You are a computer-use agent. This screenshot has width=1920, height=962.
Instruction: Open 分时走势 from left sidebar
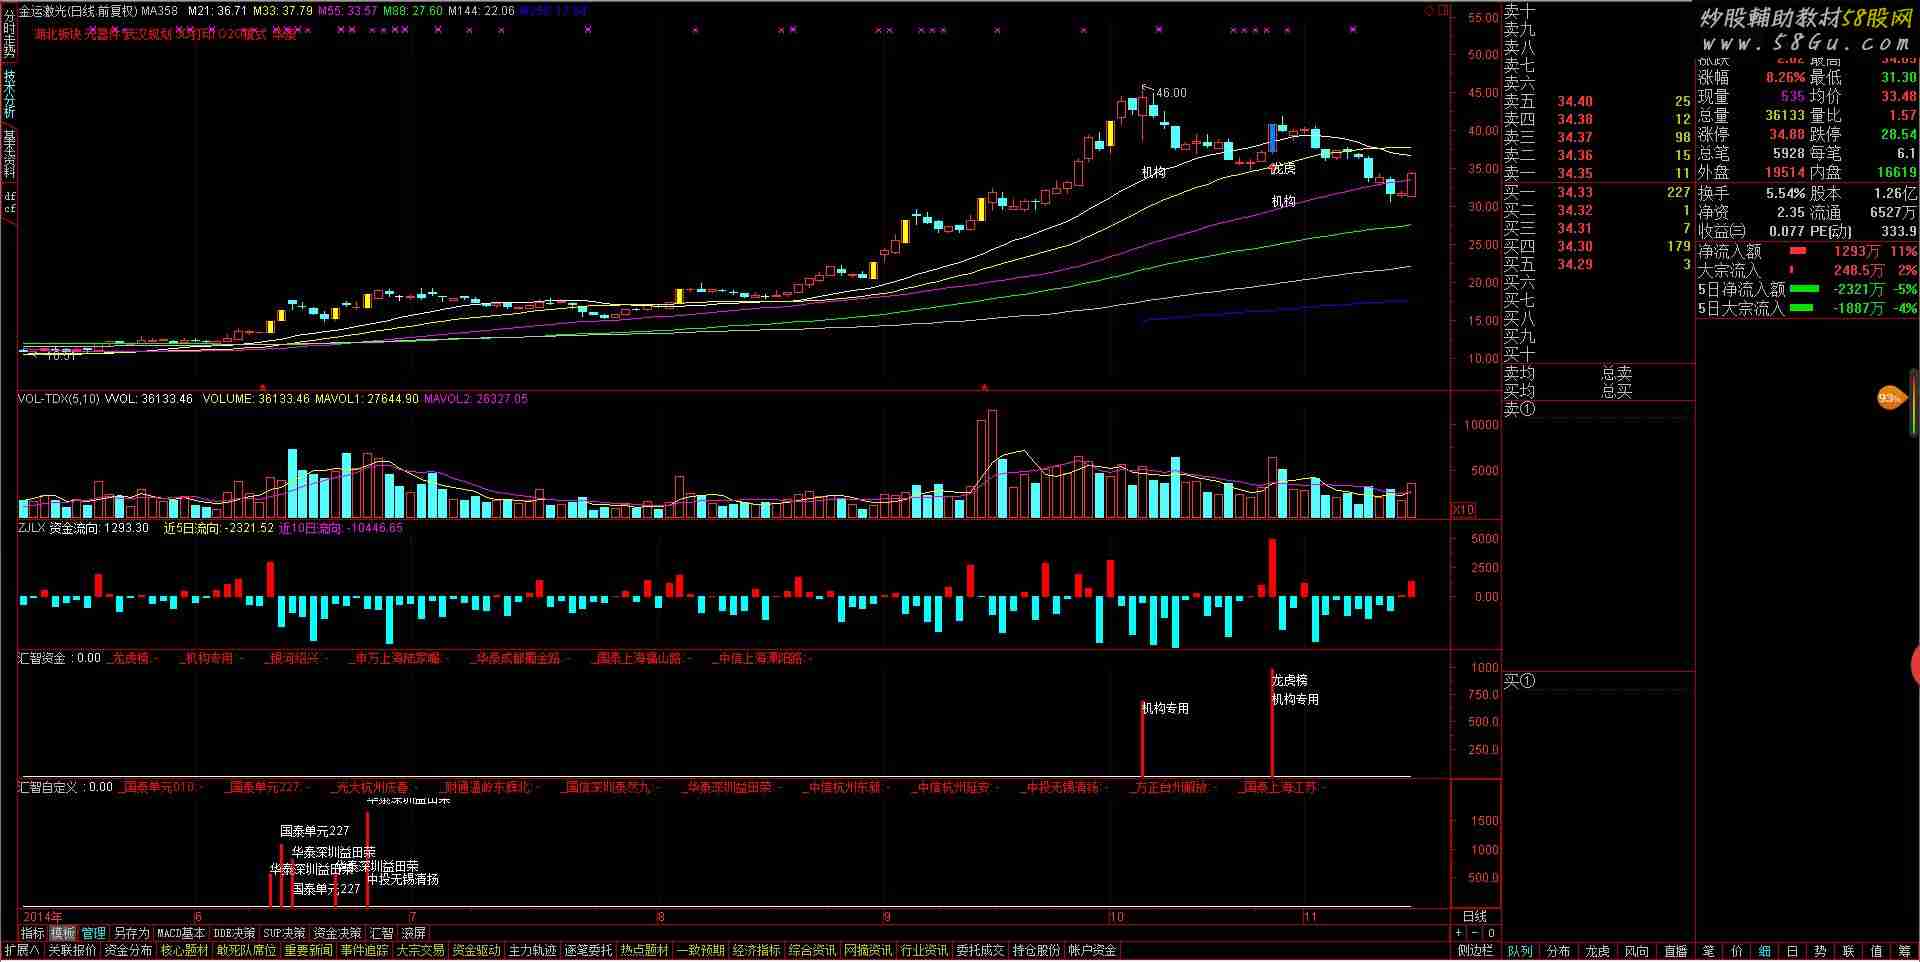pos(9,32)
